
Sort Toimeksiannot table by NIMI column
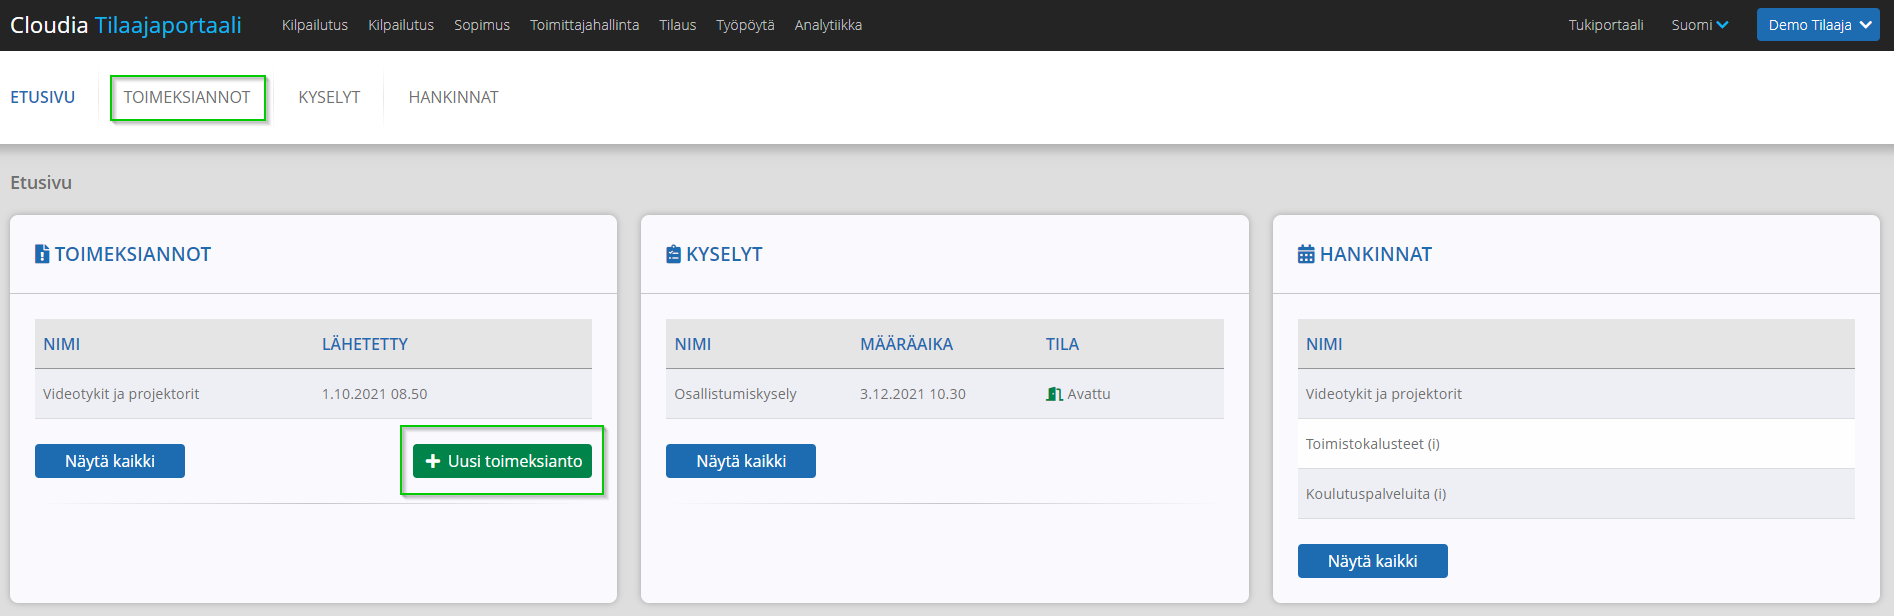coord(62,344)
